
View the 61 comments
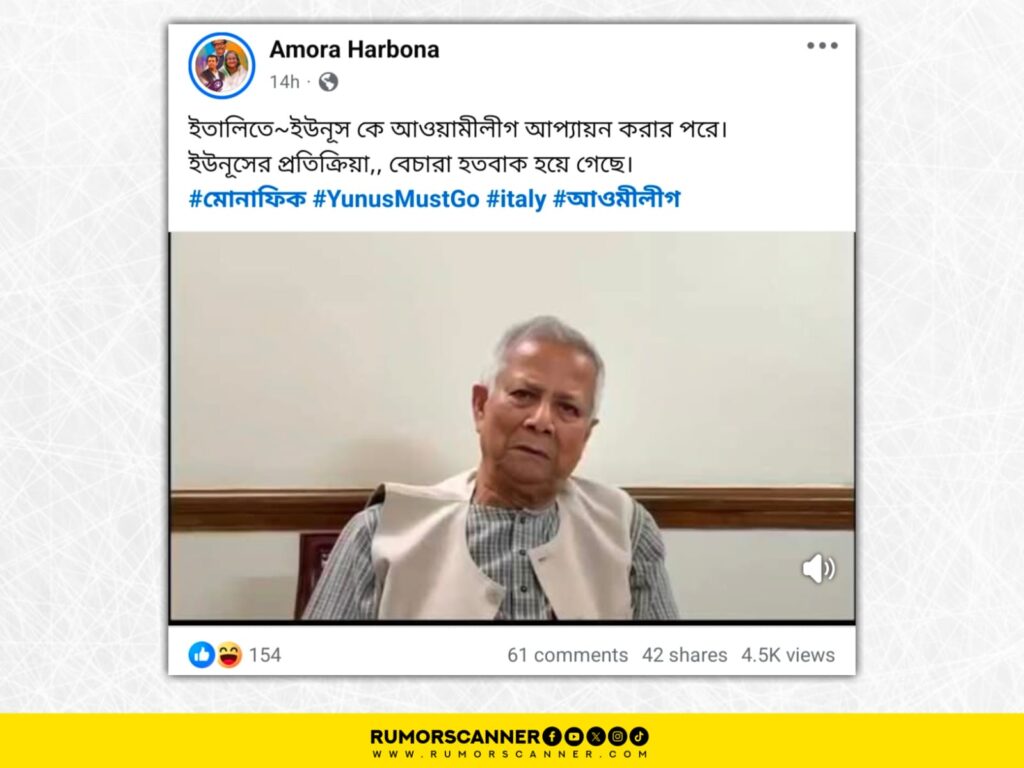[x=568, y=655]
